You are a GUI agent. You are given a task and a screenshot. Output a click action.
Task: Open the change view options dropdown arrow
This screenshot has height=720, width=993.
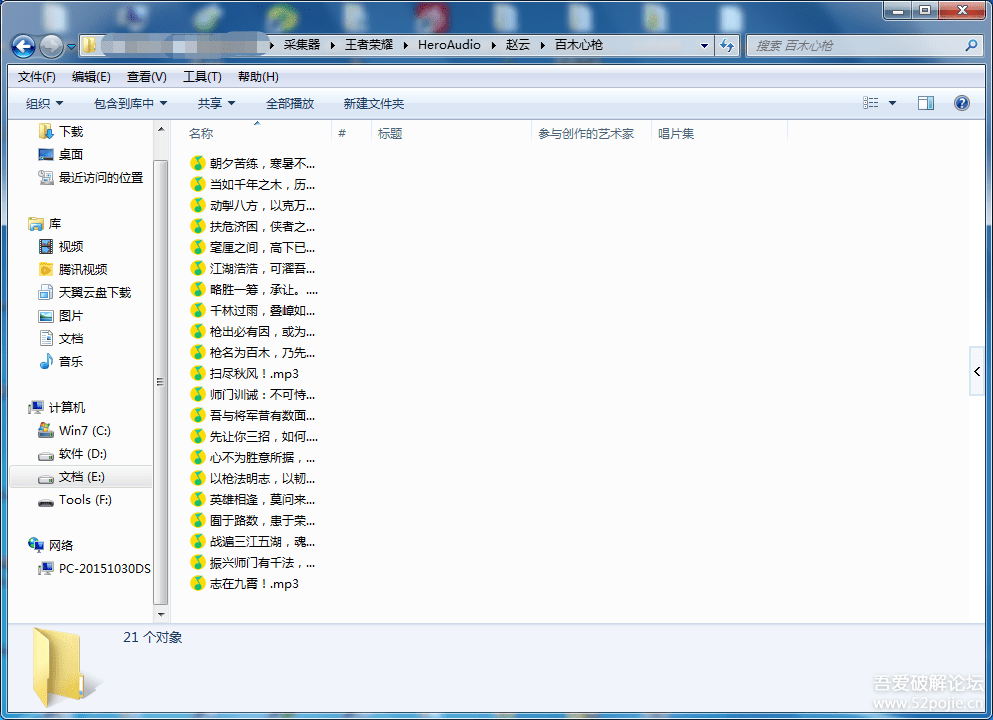pyautogui.click(x=893, y=103)
